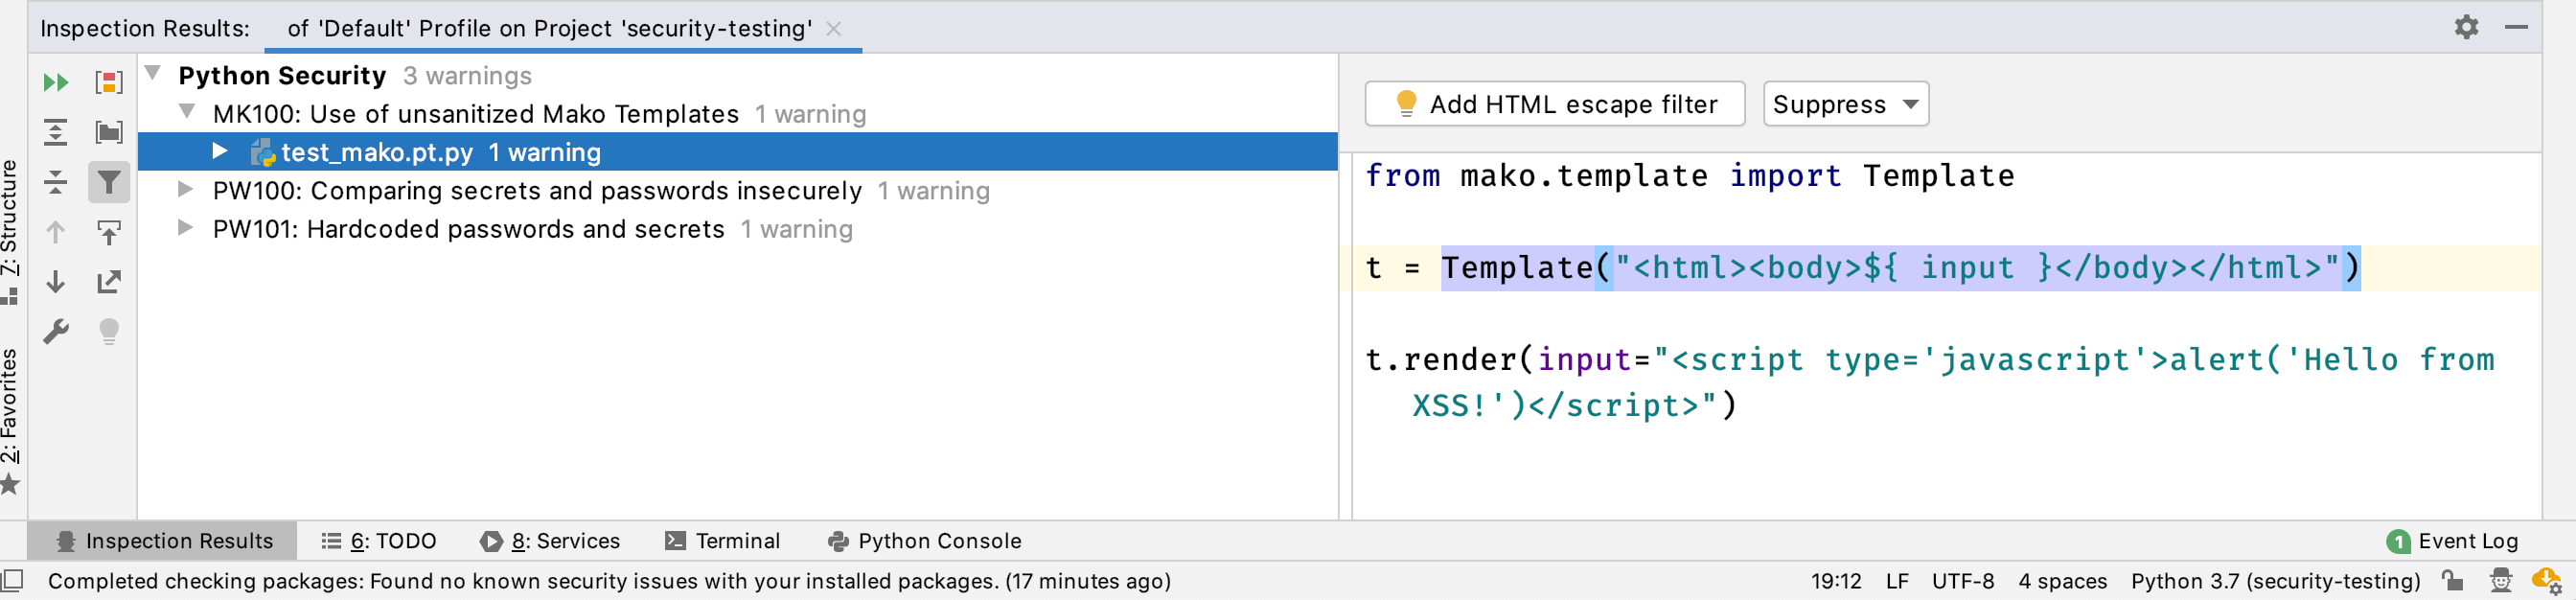Click the yellow lightbulb on fix button
Screen dimensions: 2576x600
click(1406, 103)
